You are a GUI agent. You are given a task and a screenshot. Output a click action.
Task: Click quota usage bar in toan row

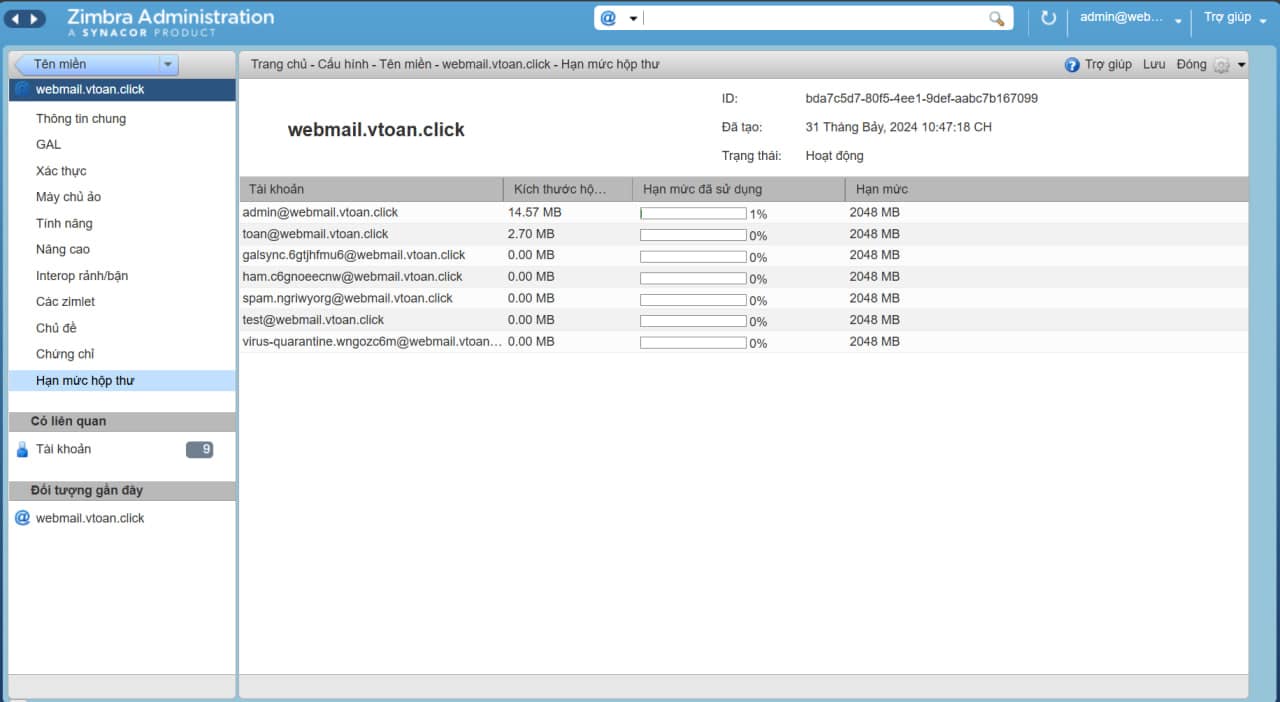[x=693, y=235]
